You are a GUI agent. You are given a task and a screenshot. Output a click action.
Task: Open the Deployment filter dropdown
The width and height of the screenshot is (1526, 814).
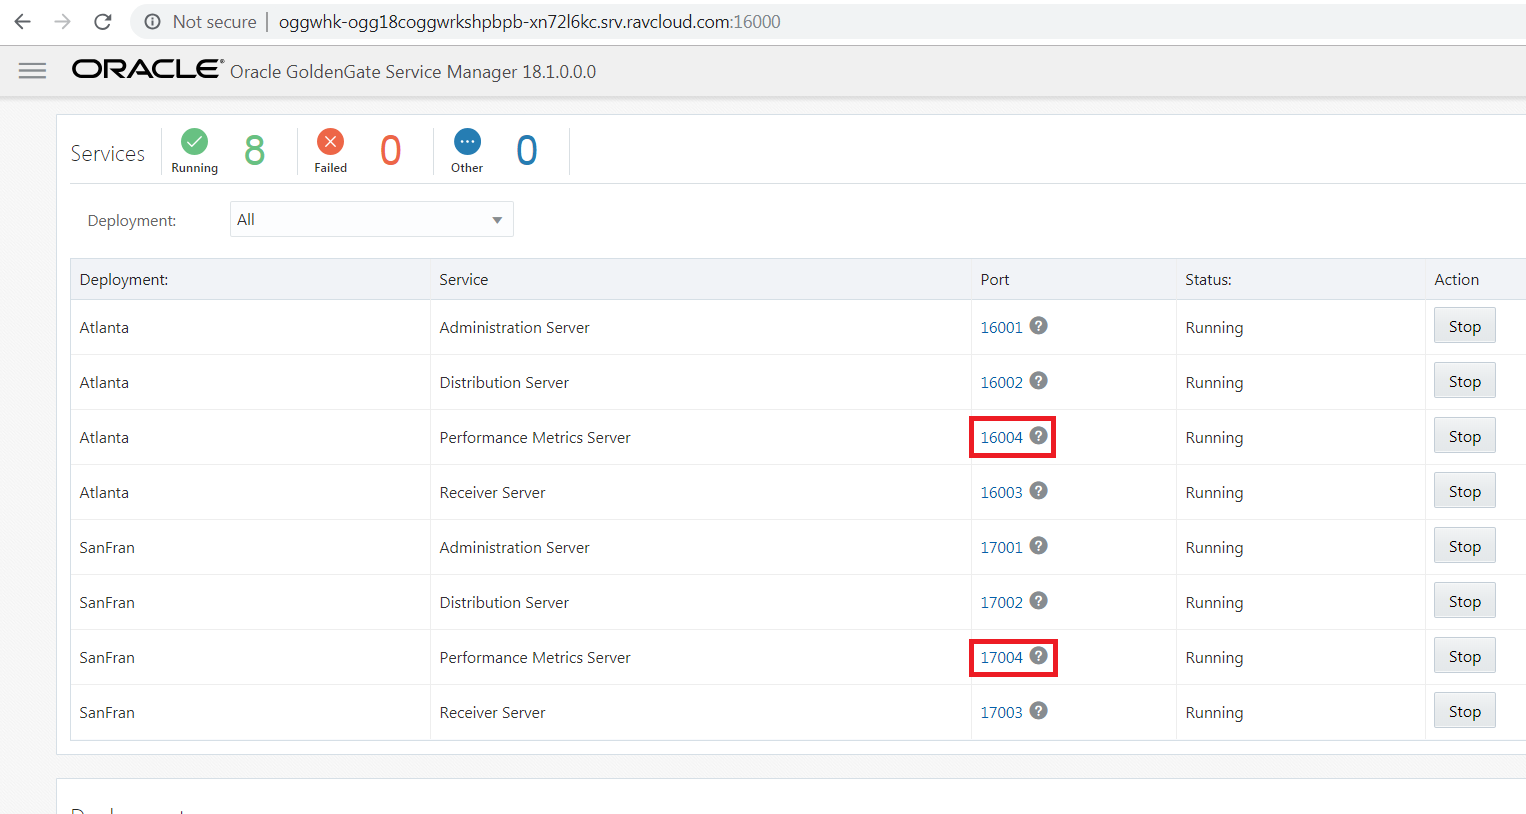click(372, 219)
